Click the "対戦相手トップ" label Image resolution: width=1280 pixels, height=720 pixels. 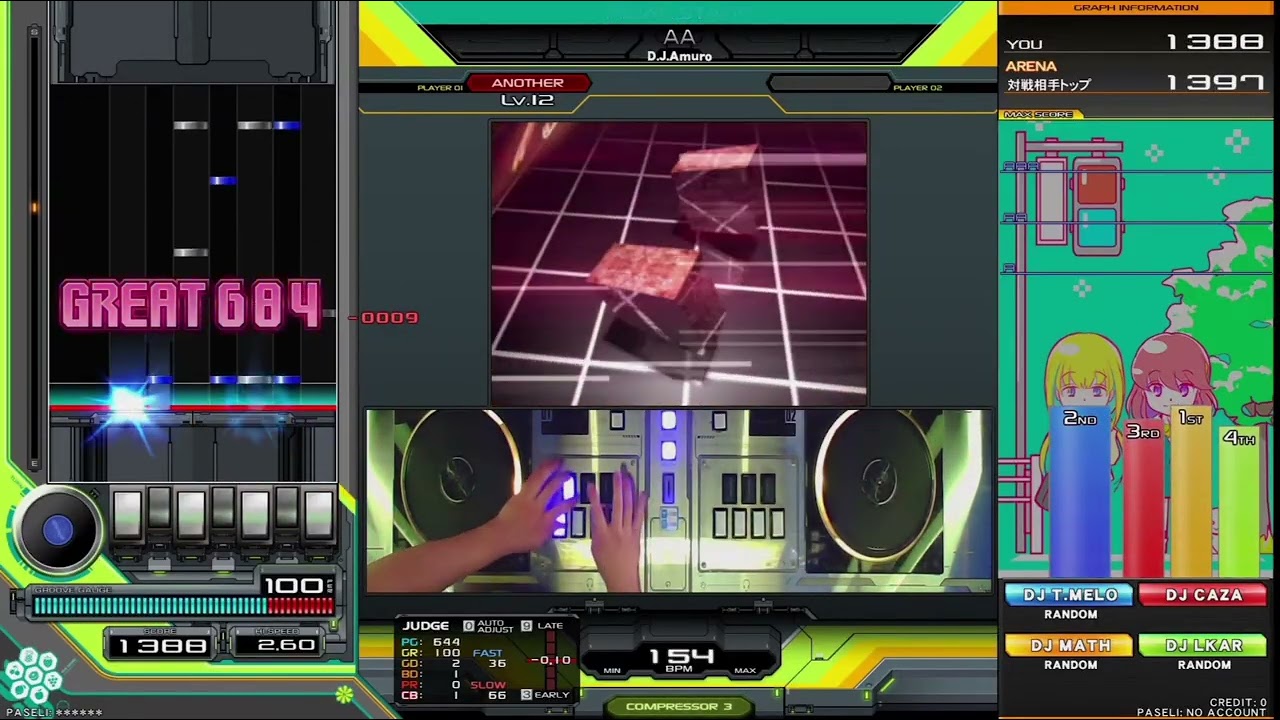pos(1048,85)
